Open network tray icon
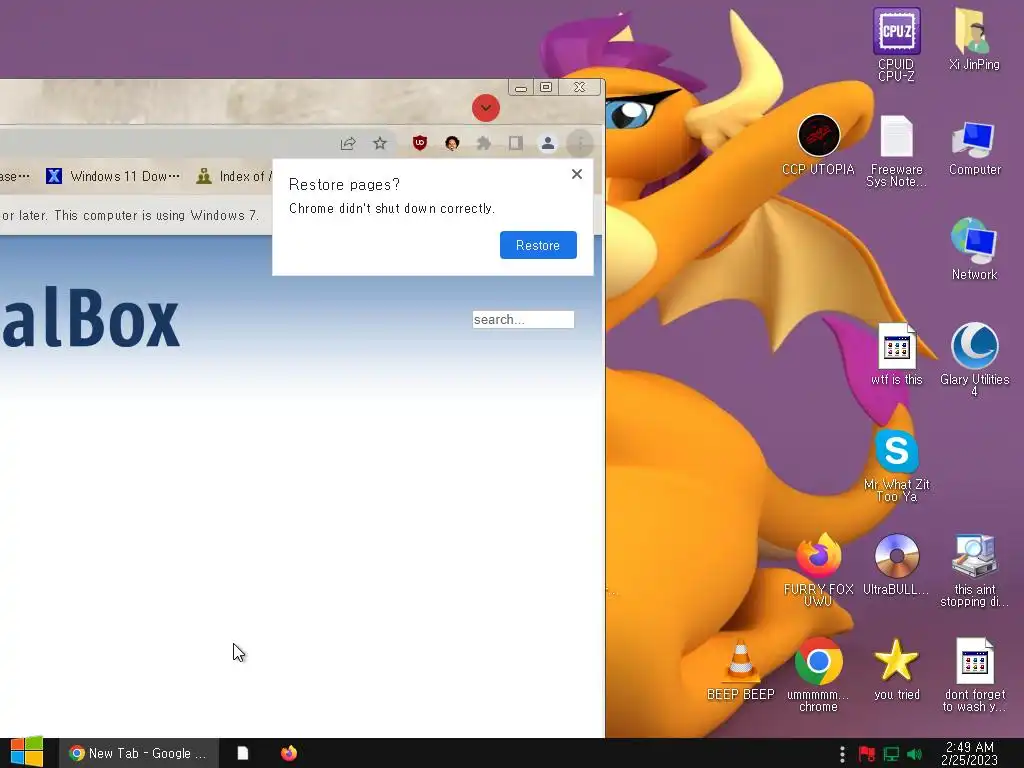The height and width of the screenshot is (768, 1024). coord(891,754)
